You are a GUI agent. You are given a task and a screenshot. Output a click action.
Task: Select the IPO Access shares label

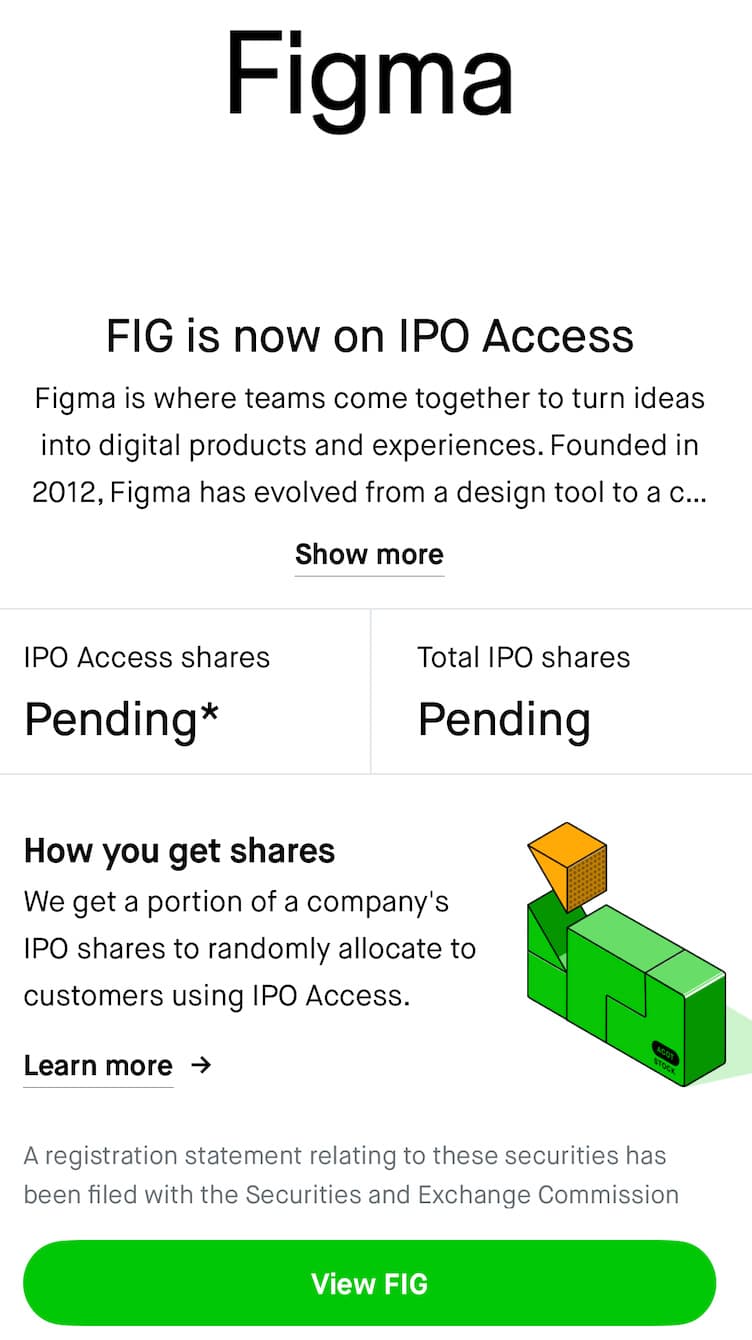(147, 657)
